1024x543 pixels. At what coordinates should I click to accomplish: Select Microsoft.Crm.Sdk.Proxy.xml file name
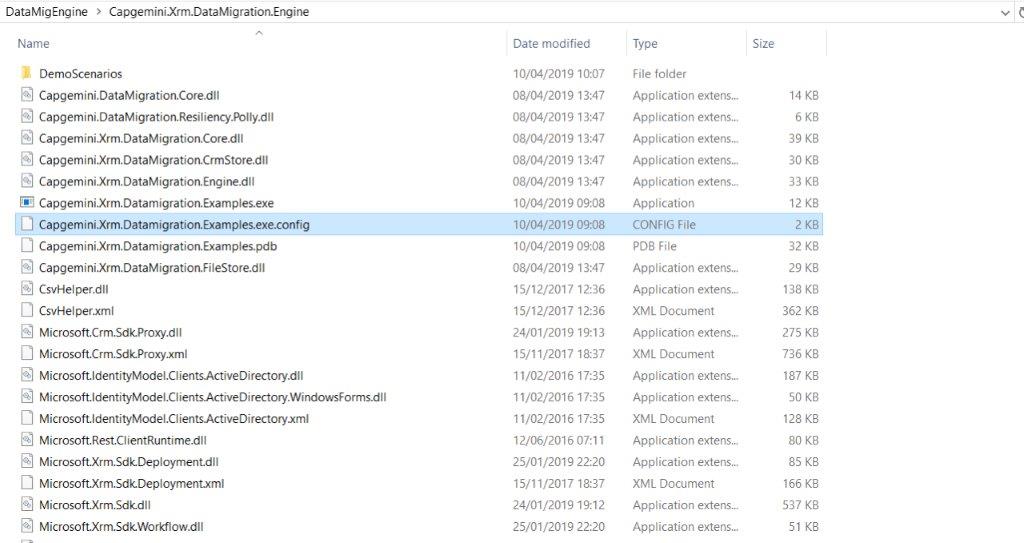pos(113,354)
